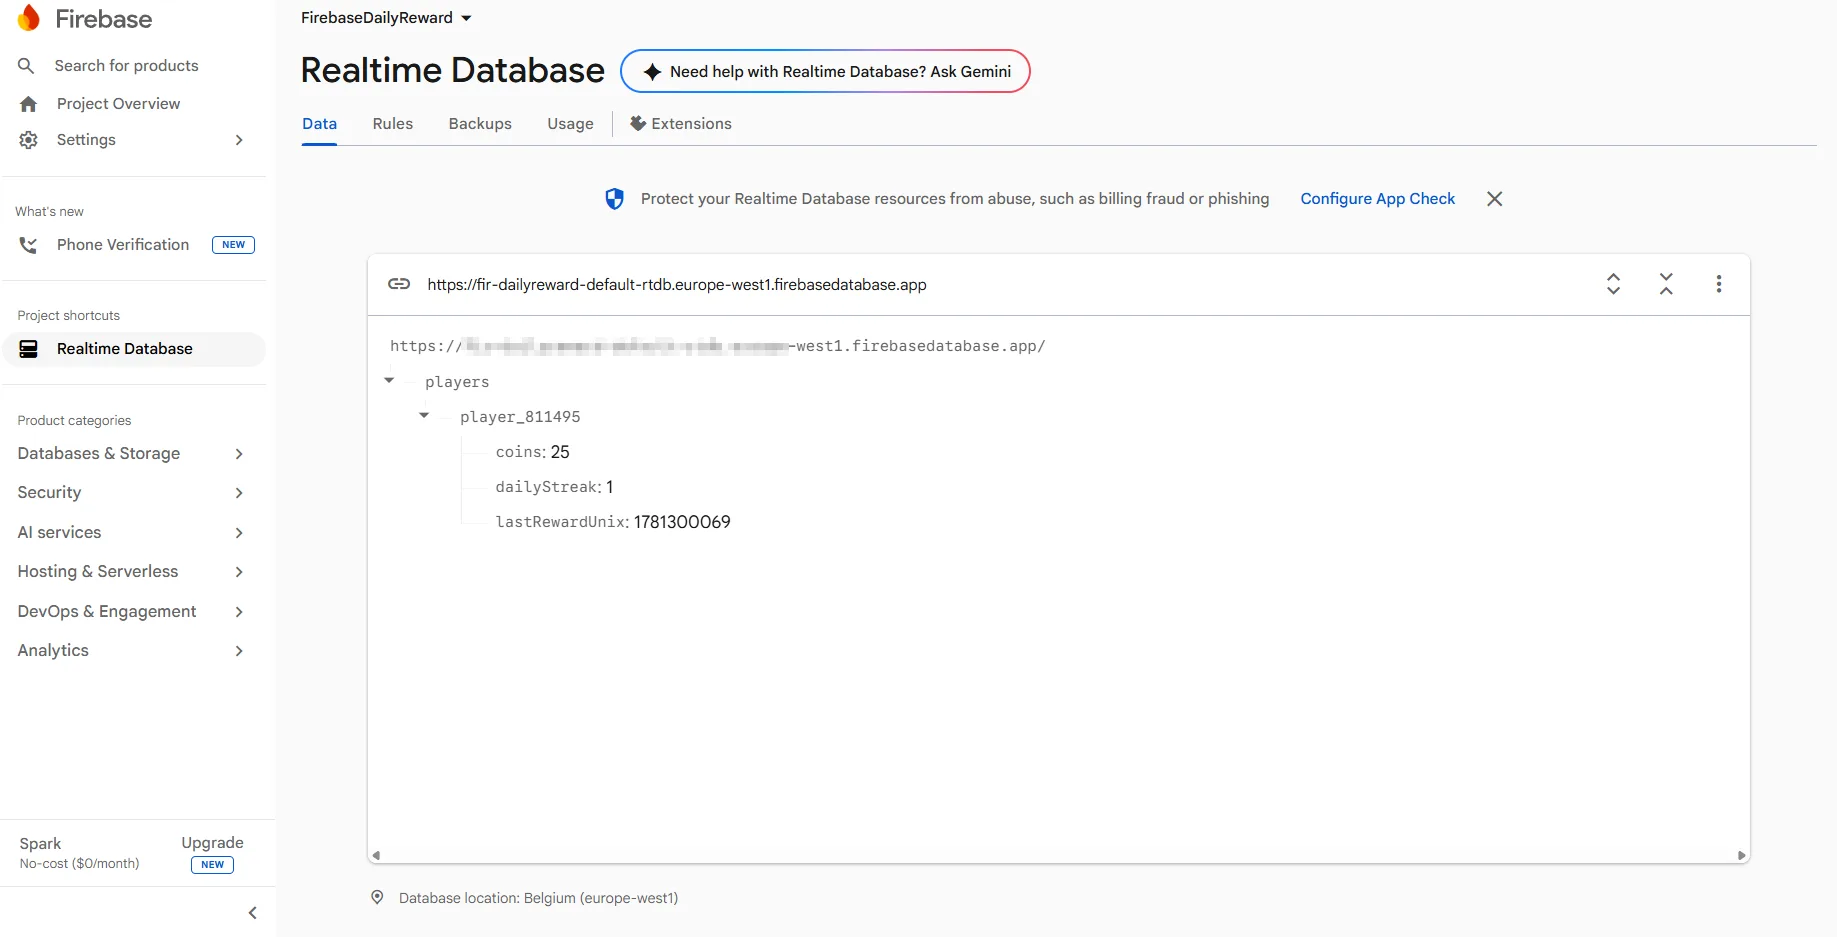Click the No-cost ($0/month) text
Viewport: 1837px width, 937px height.
(79, 864)
